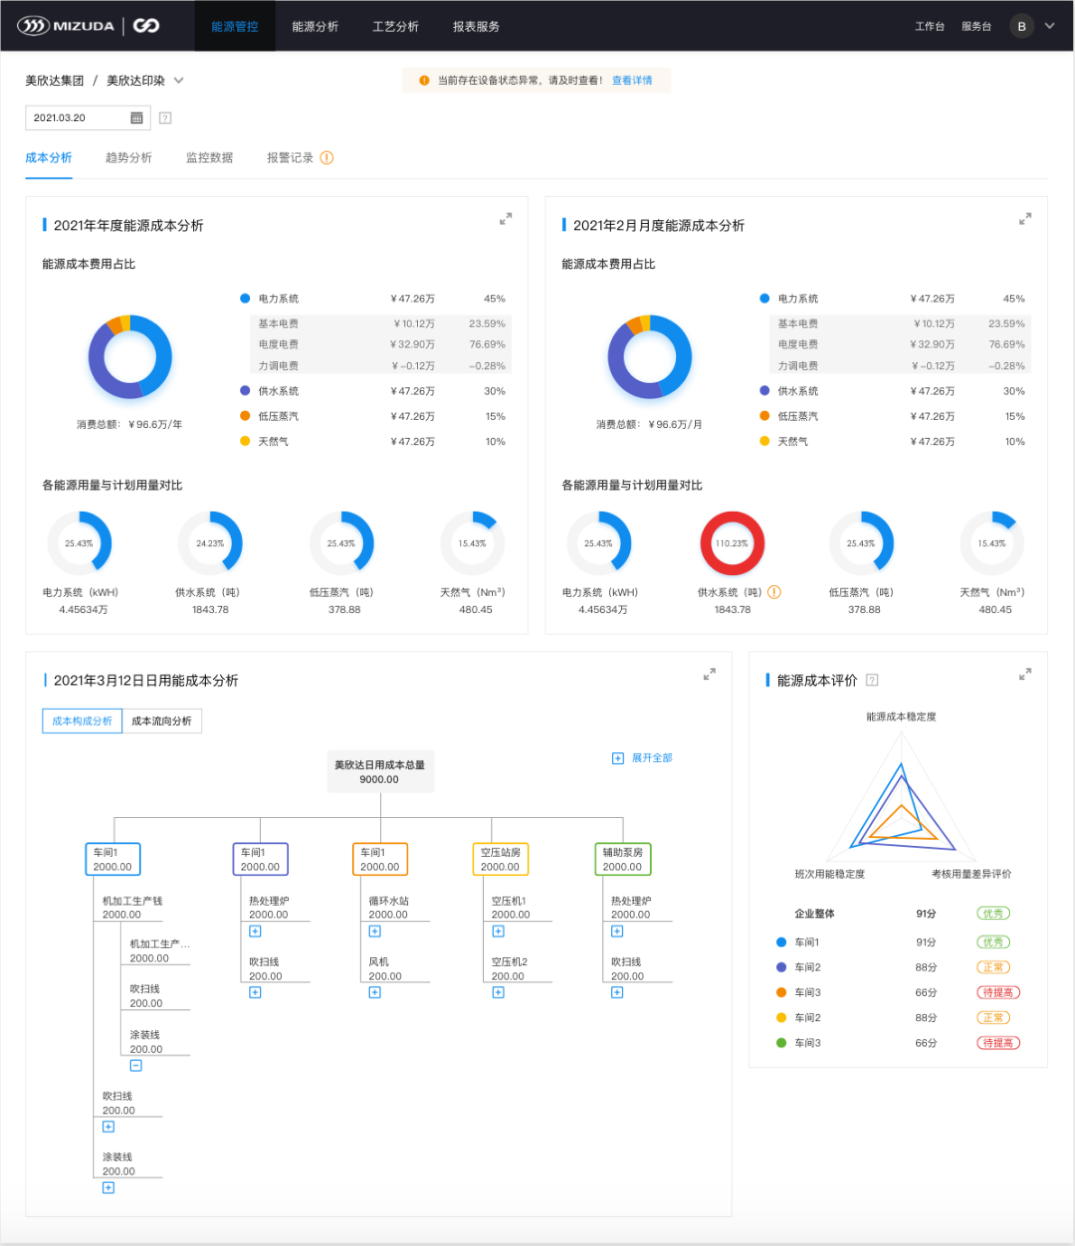Click the looped emblem icon beside the MIZUDA logo
1075x1246 pixels.
coord(146,26)
